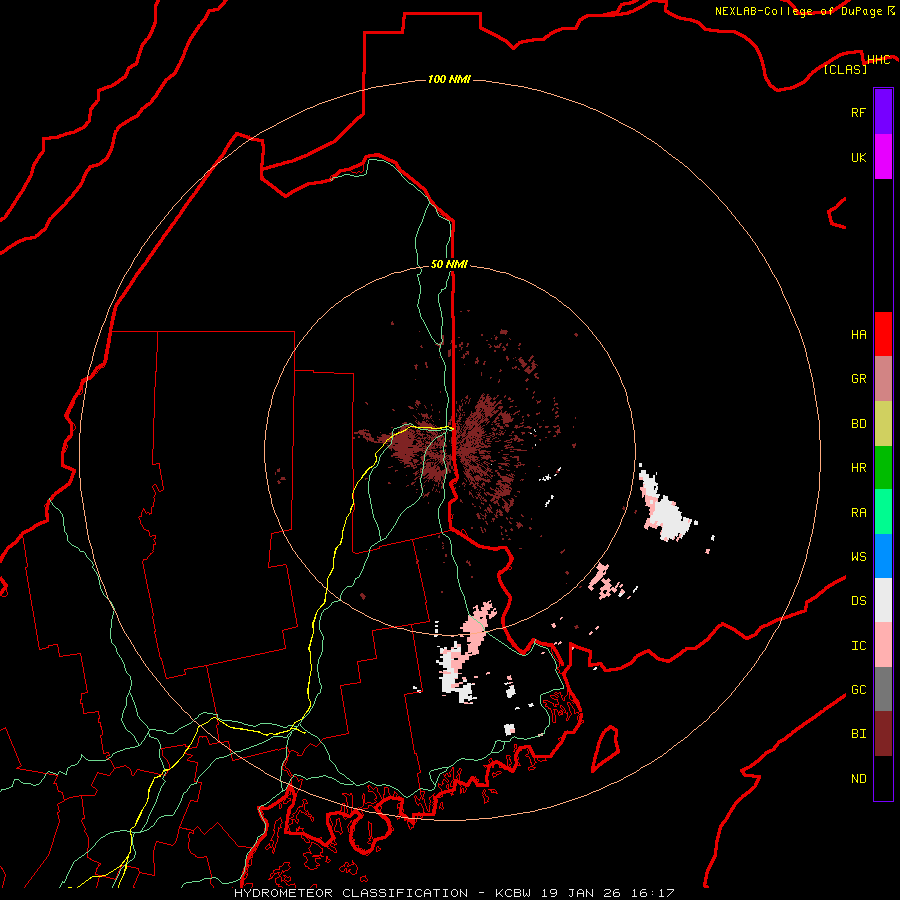Click the 16:17 timestamp text
The height and width of the screenshot is (900, 900).
pyautogui.click(x=654, y=893)
